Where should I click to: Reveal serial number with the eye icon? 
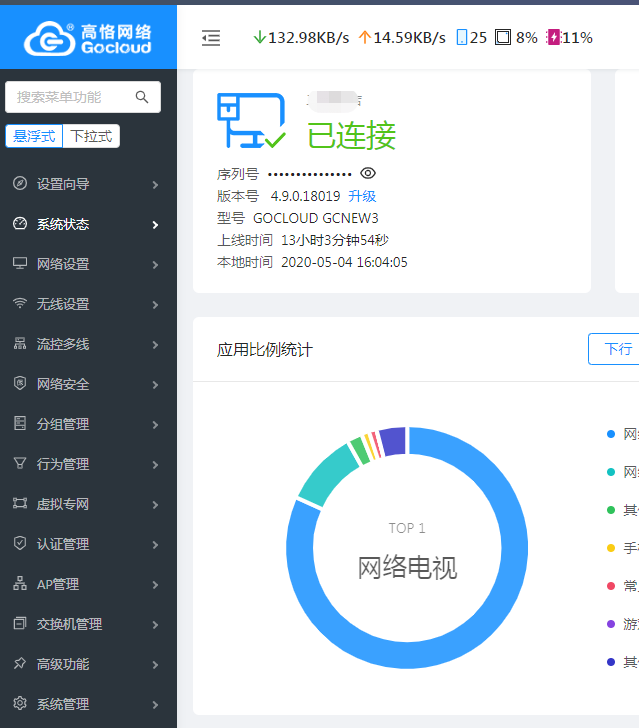[x=367, y=173]
